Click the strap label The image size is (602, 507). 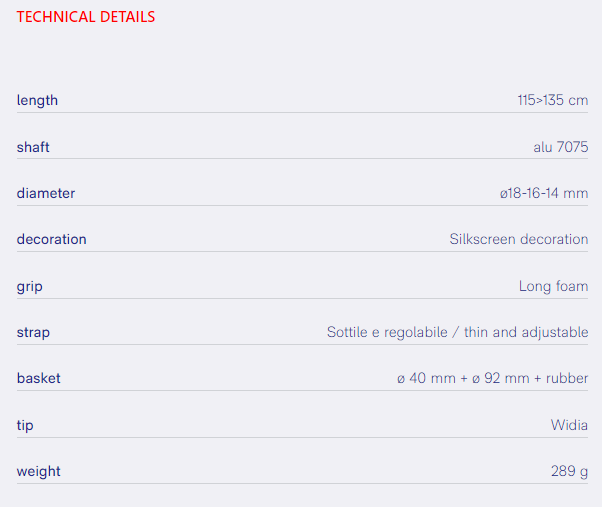pos(33,332)
